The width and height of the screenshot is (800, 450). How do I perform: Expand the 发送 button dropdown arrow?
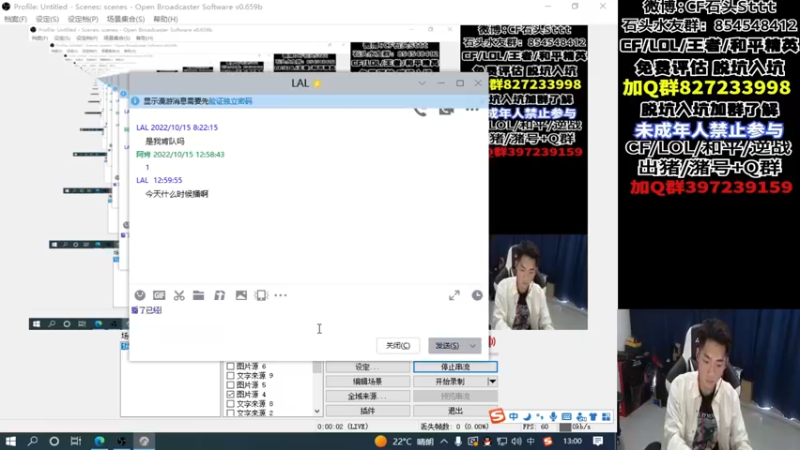(473, 346)
